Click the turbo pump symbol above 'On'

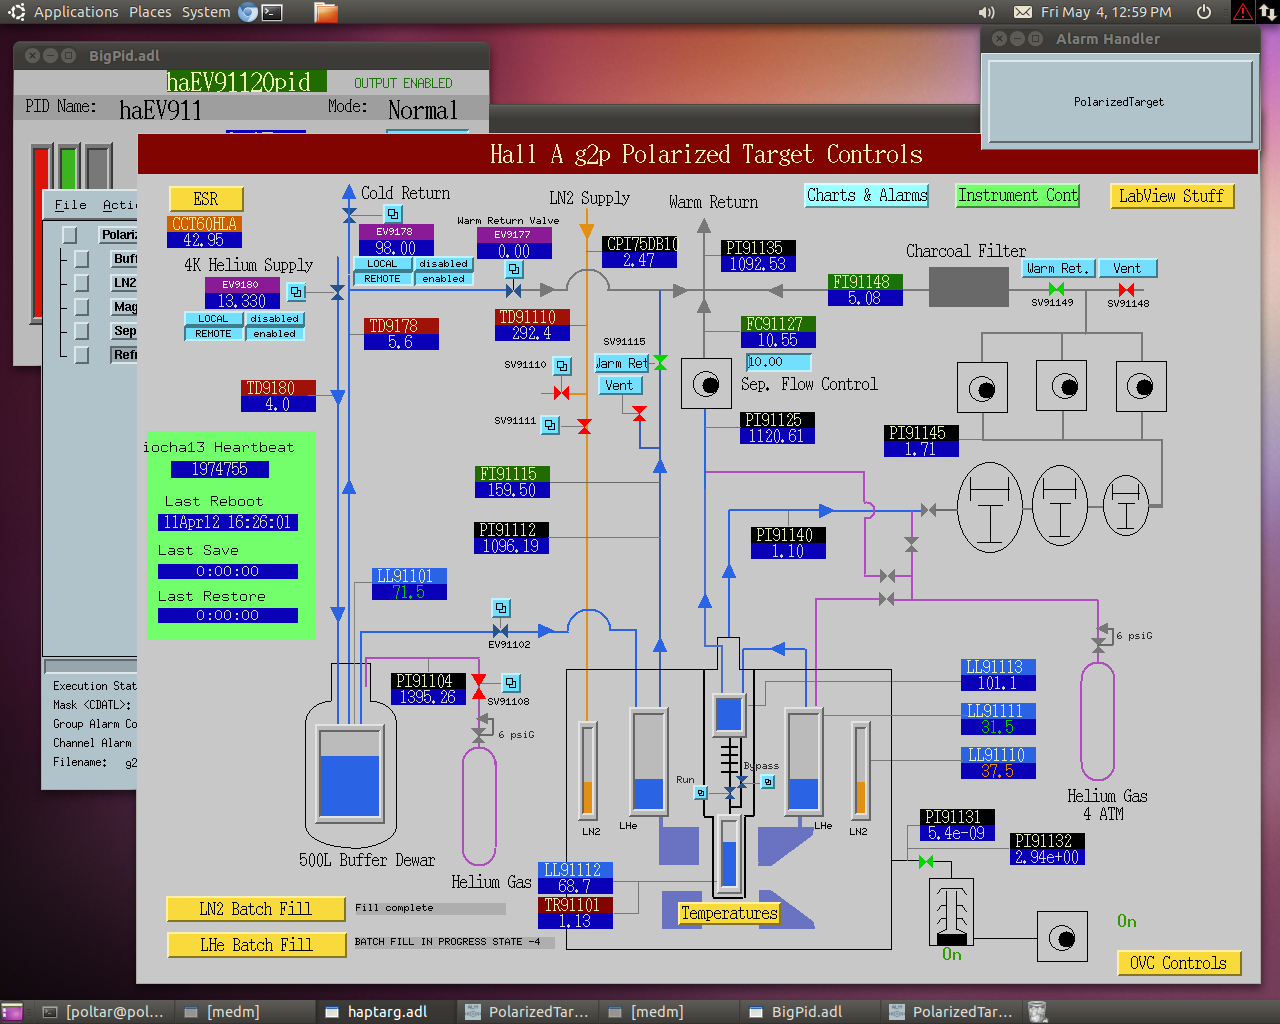[952, 911]
